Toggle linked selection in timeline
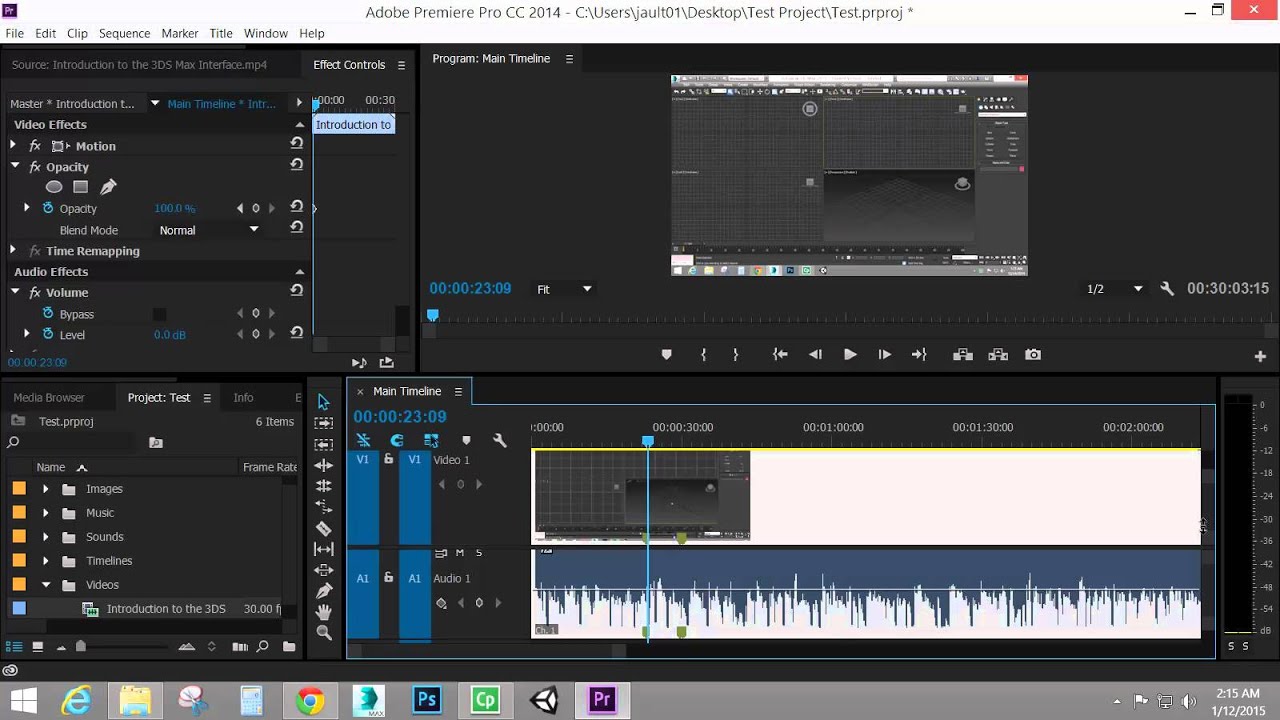Screen dimensions: 1280x720 pyautogui.click(x=431, y=440)
